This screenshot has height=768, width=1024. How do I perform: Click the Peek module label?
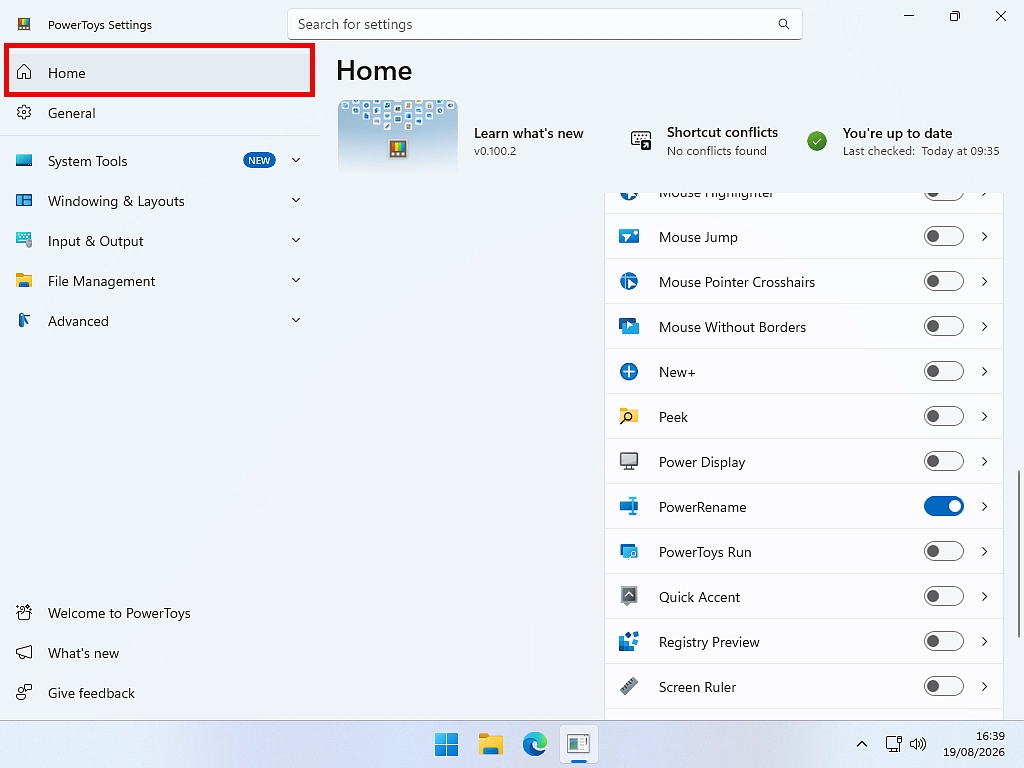click(673, 417)
